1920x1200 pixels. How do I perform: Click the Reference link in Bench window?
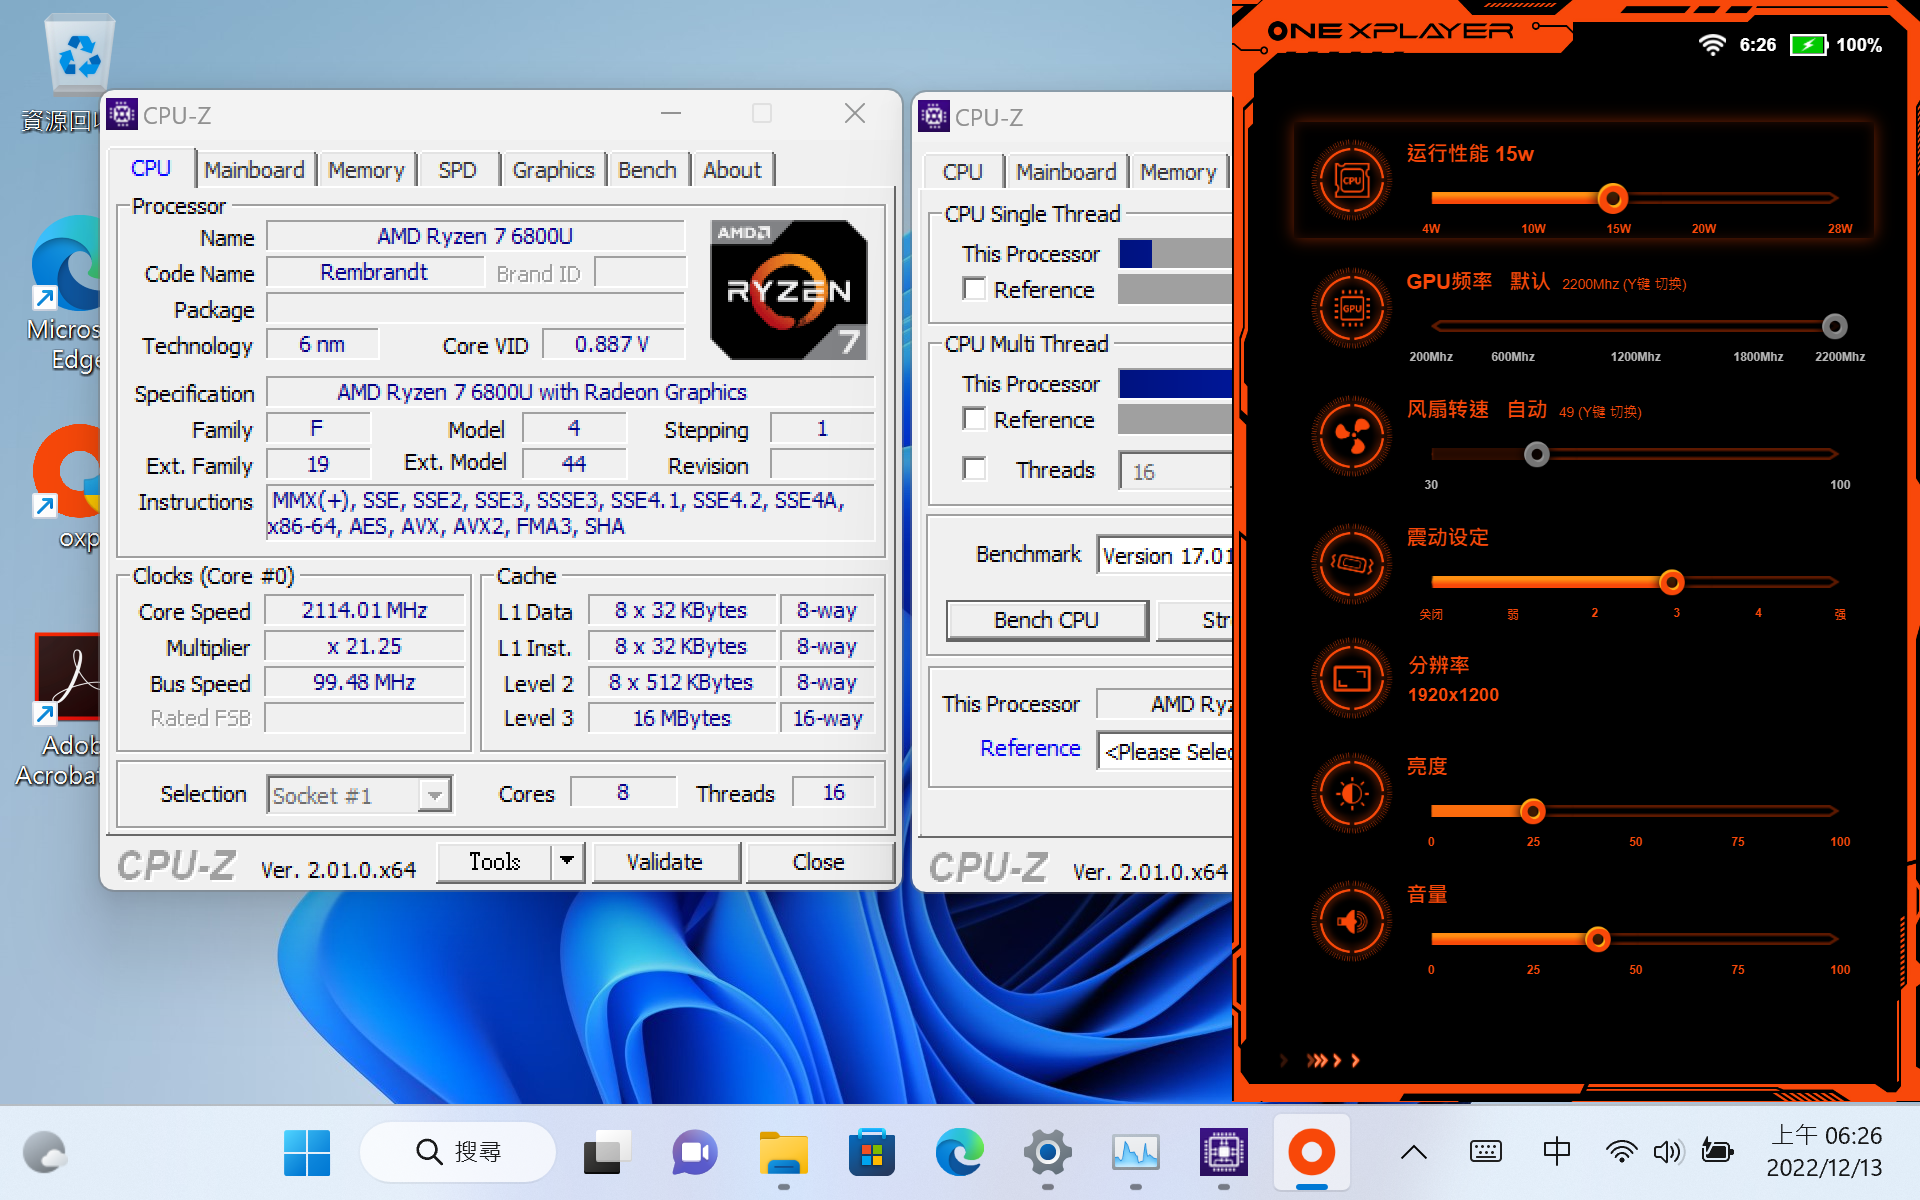click(1030, 748)
